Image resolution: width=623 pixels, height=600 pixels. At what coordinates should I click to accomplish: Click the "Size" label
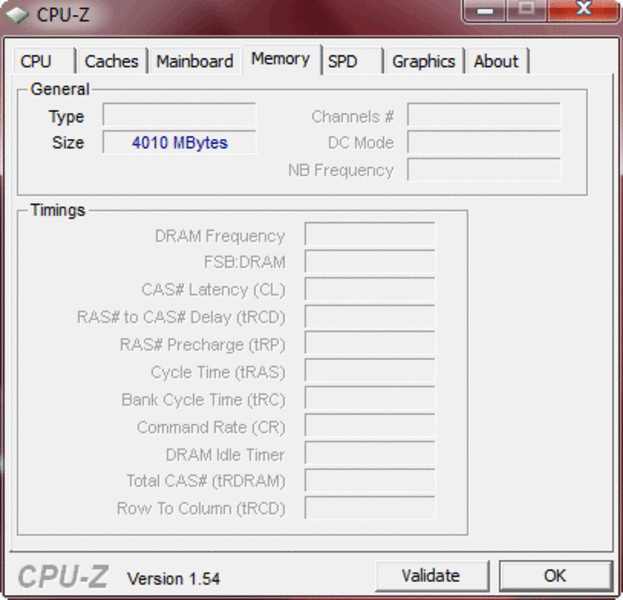[x=68, y=143]
